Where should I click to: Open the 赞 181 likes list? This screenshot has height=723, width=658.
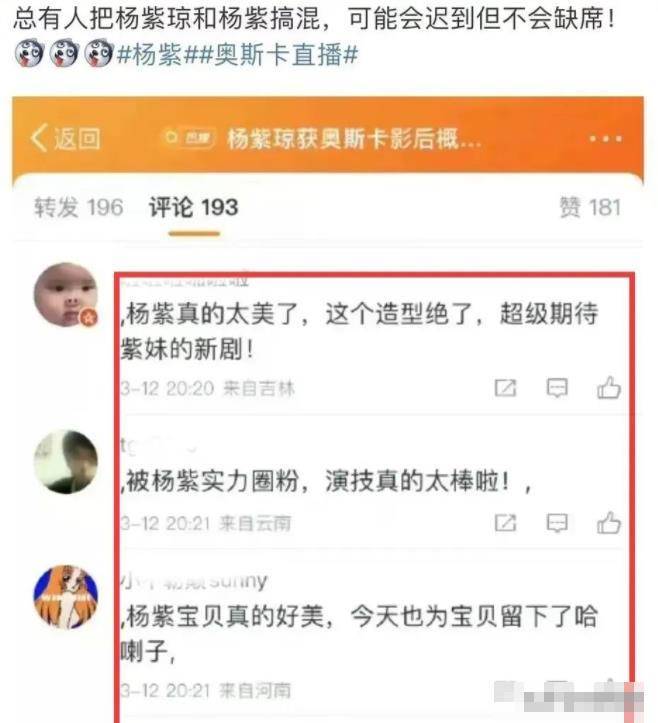[590, 207]
